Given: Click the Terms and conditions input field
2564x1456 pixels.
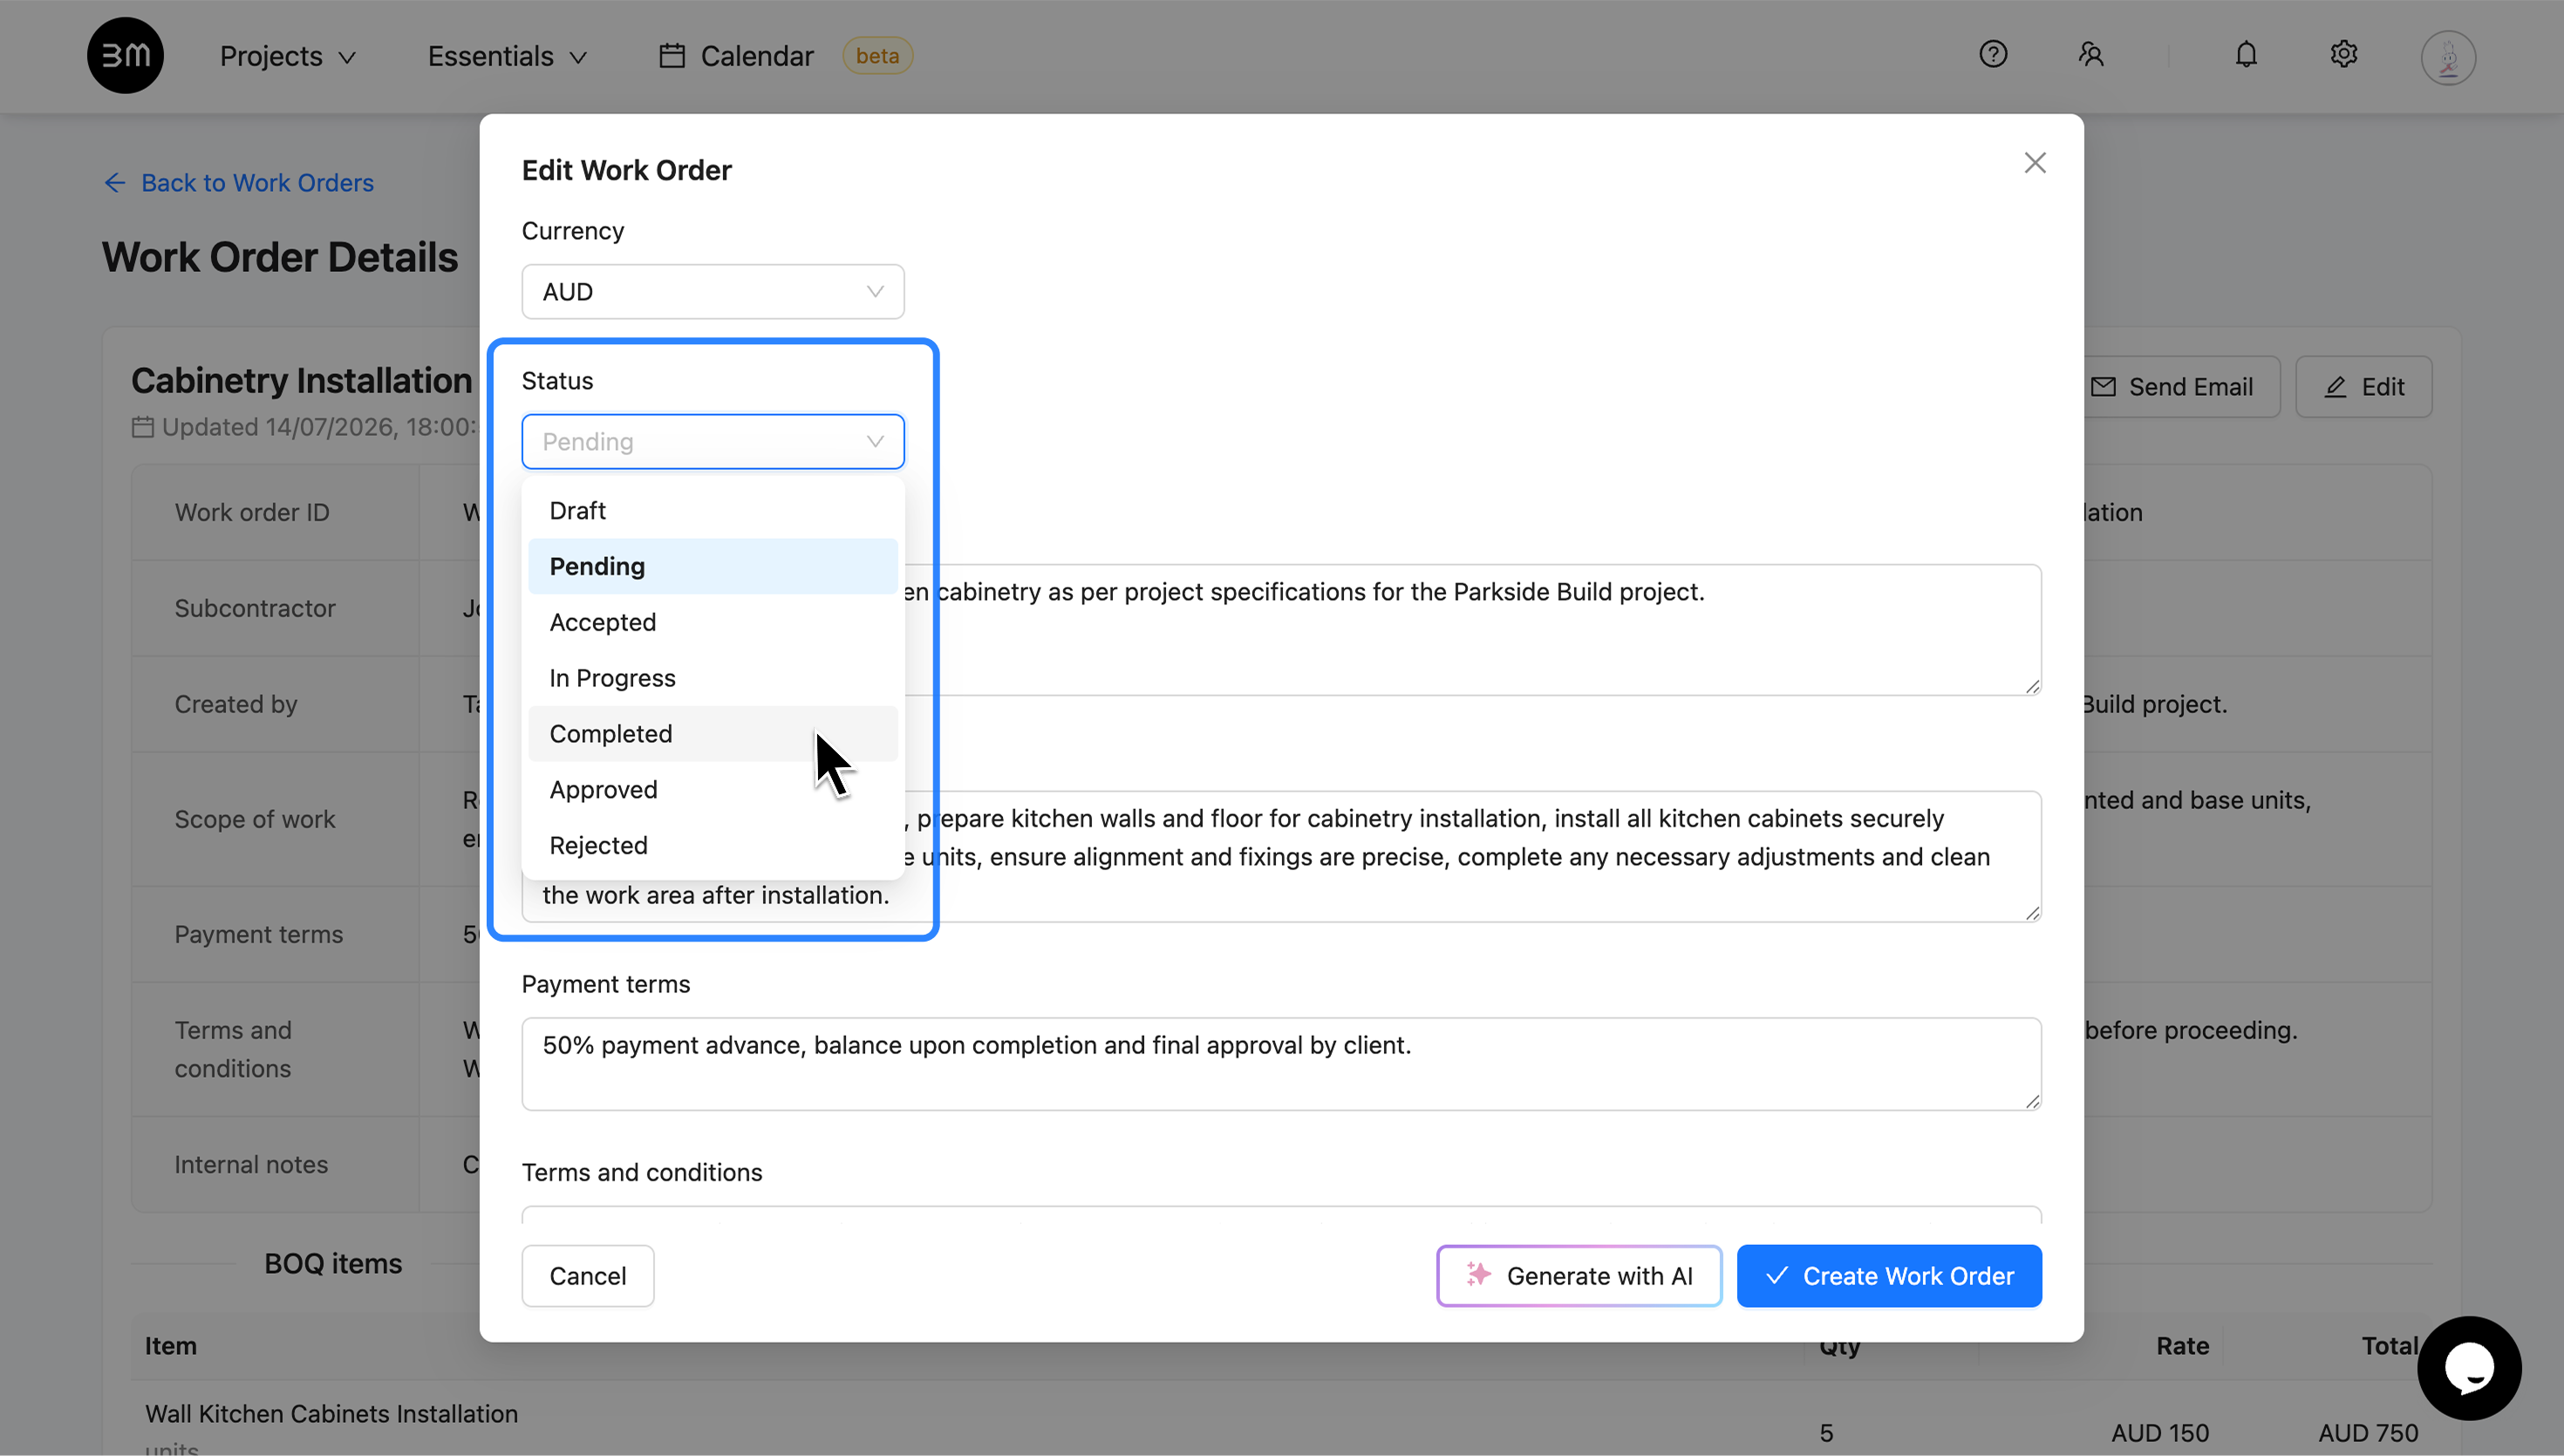Looking at the screenshot, I should (1281, 1215).
